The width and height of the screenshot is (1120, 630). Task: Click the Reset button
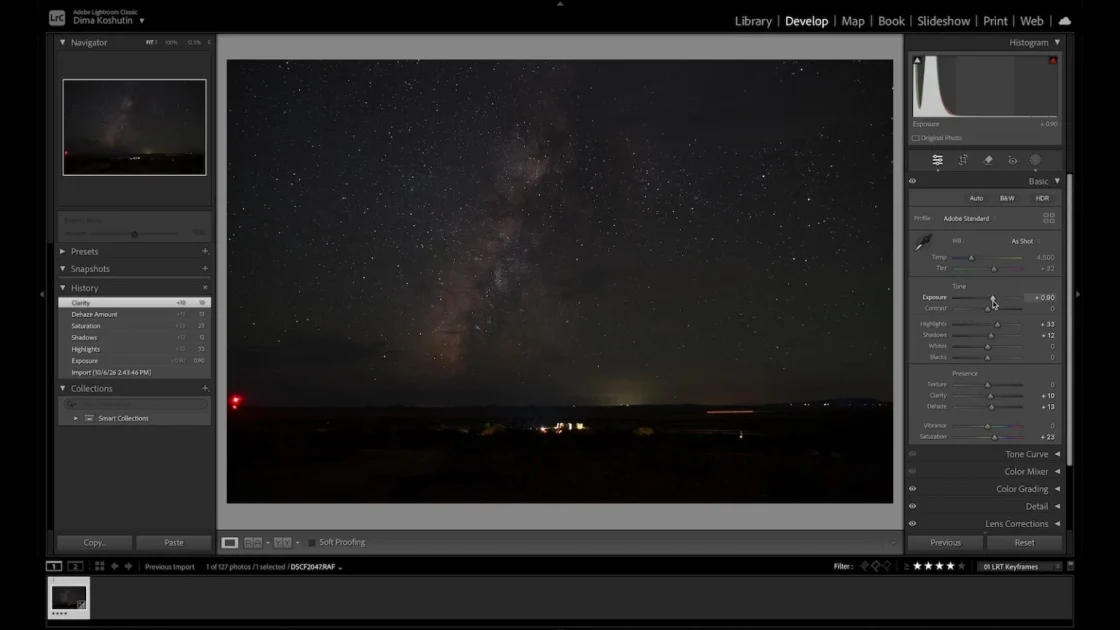(1024, 543)
